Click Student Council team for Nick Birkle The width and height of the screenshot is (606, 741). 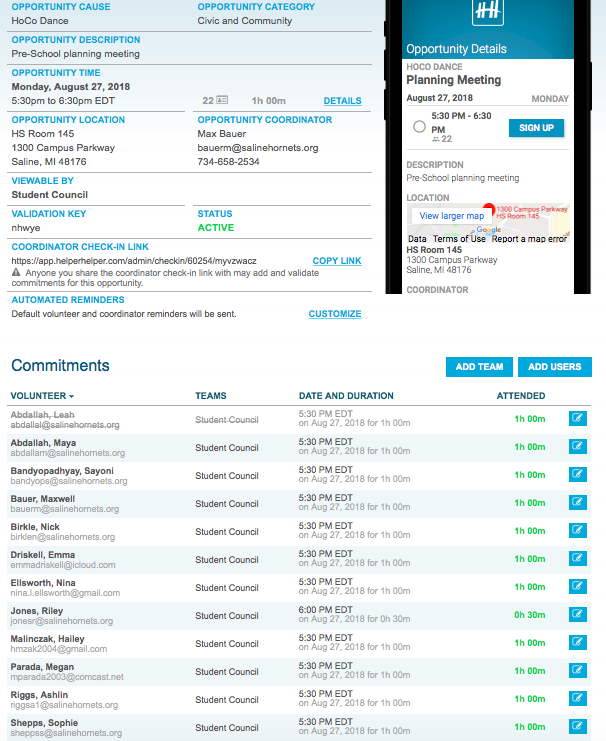click(227, 532)
